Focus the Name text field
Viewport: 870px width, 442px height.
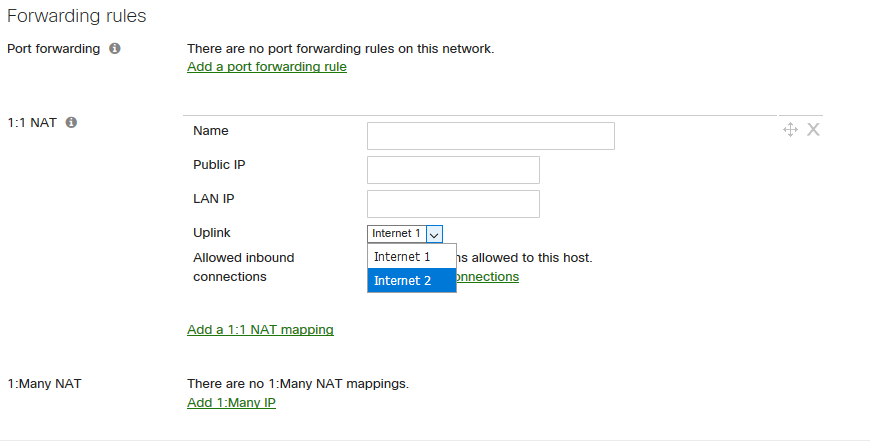[x=490, y=136]
